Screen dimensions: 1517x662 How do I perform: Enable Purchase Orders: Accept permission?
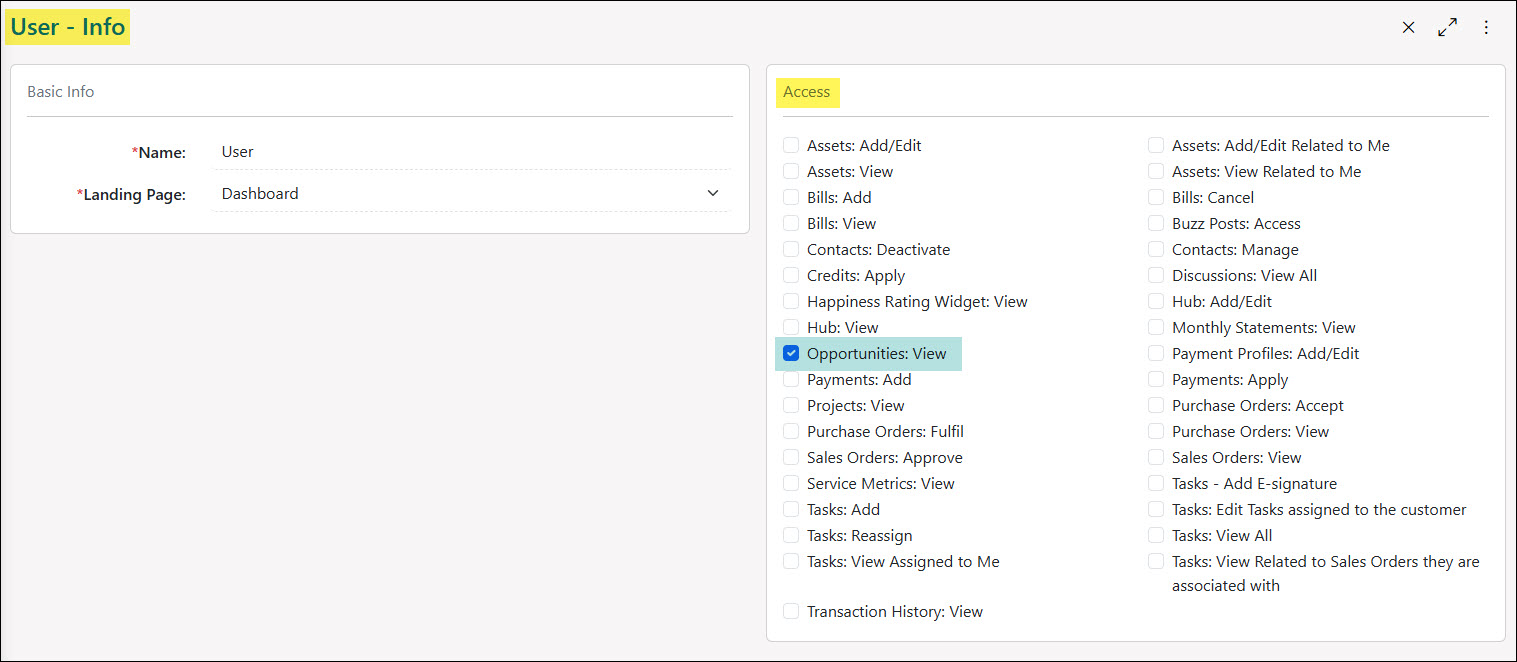click(x=1156, y=405)
